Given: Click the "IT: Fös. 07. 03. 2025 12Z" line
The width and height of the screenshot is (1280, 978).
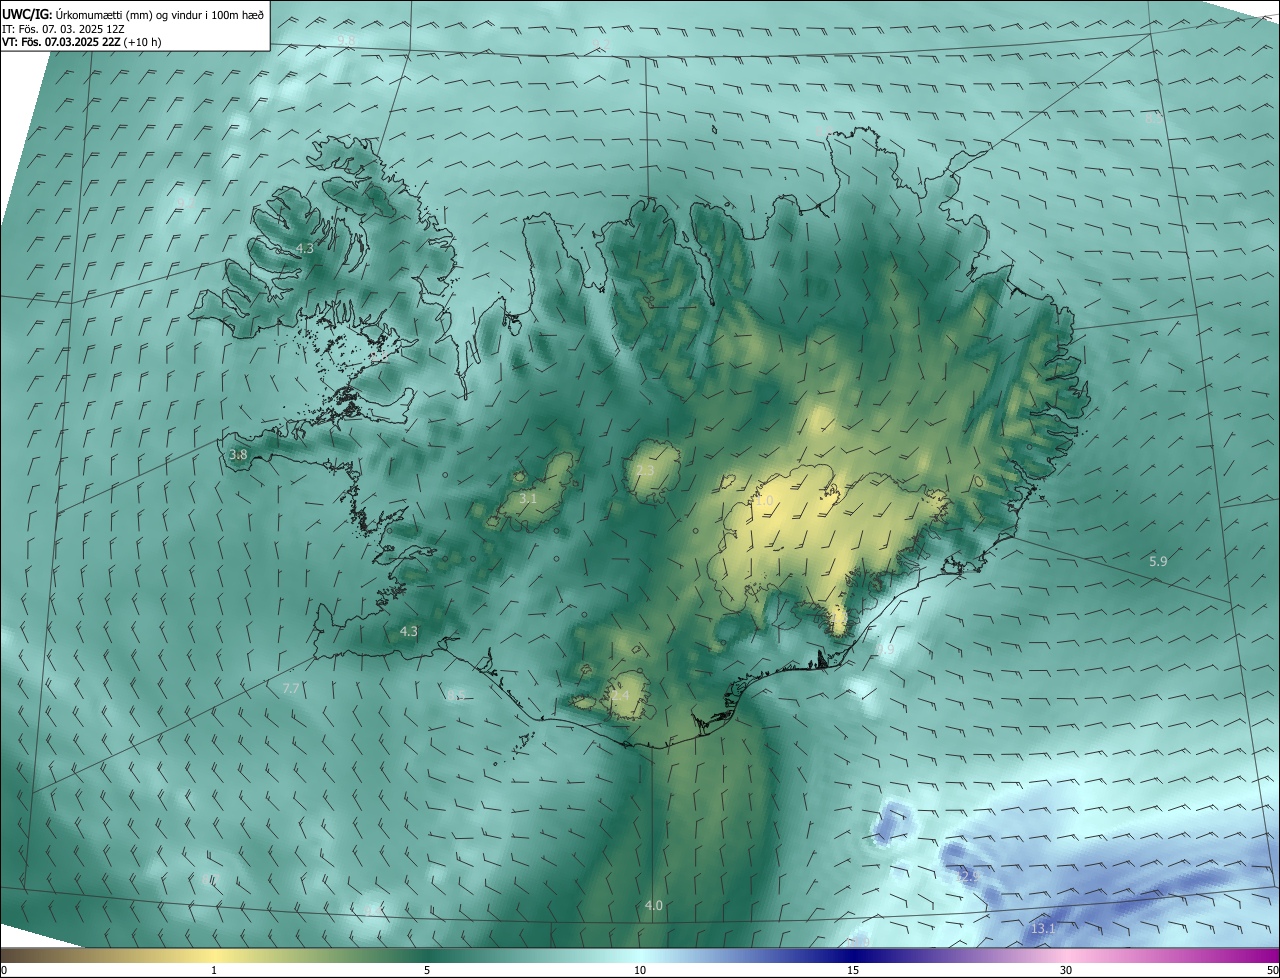Looking at the screenshot, I should 64,28.
